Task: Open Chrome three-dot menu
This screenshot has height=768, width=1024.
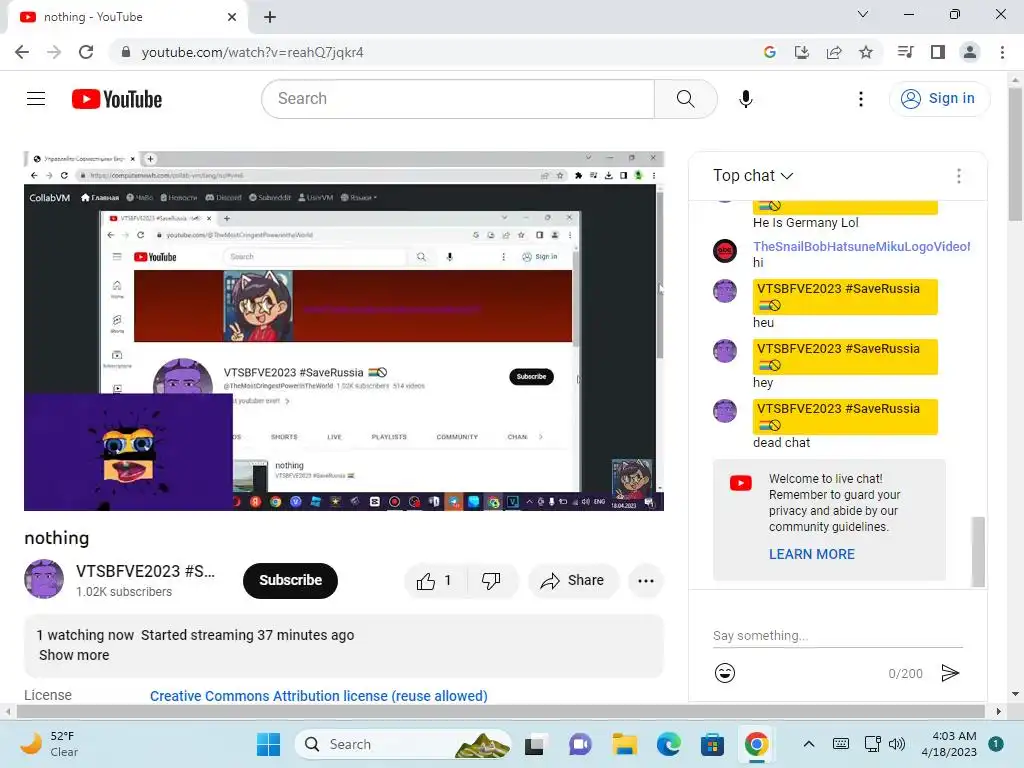Action: (x=1002, y=52)
